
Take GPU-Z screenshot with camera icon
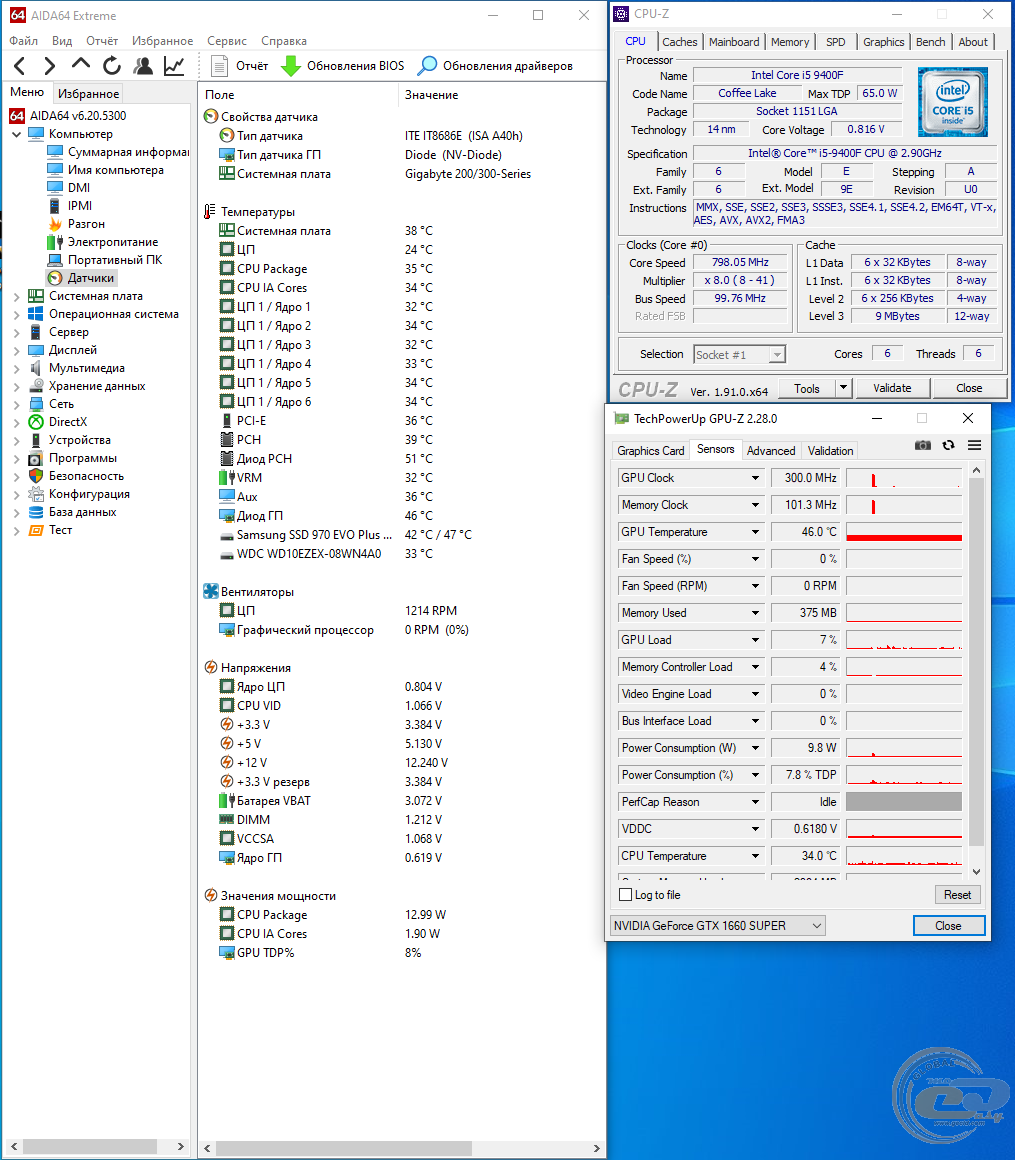tap(923, 445)
